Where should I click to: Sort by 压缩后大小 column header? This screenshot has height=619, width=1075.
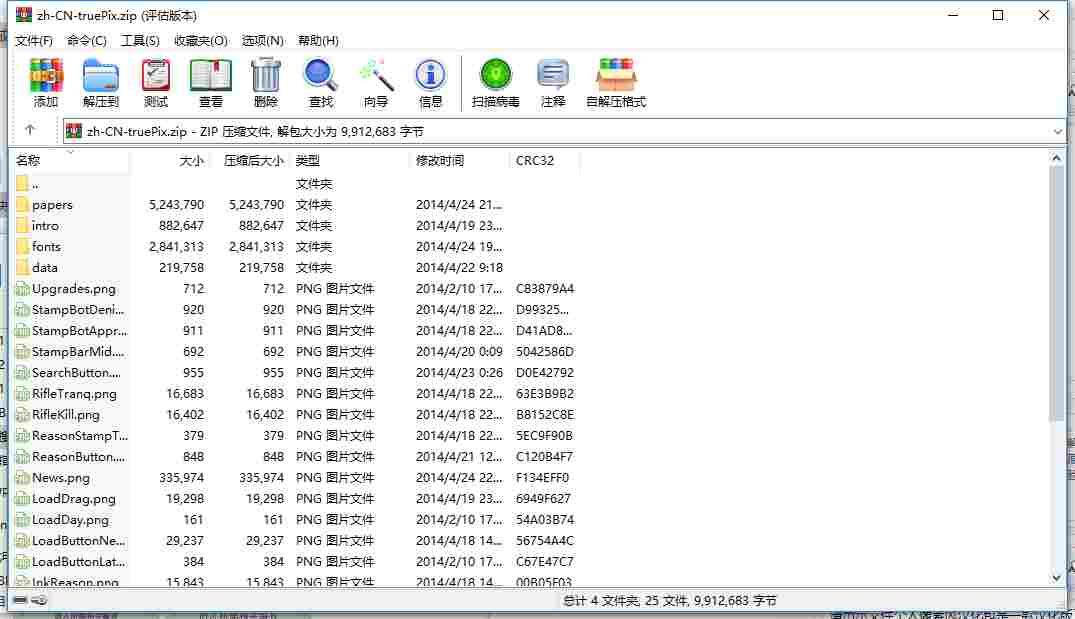coord(248,160)
